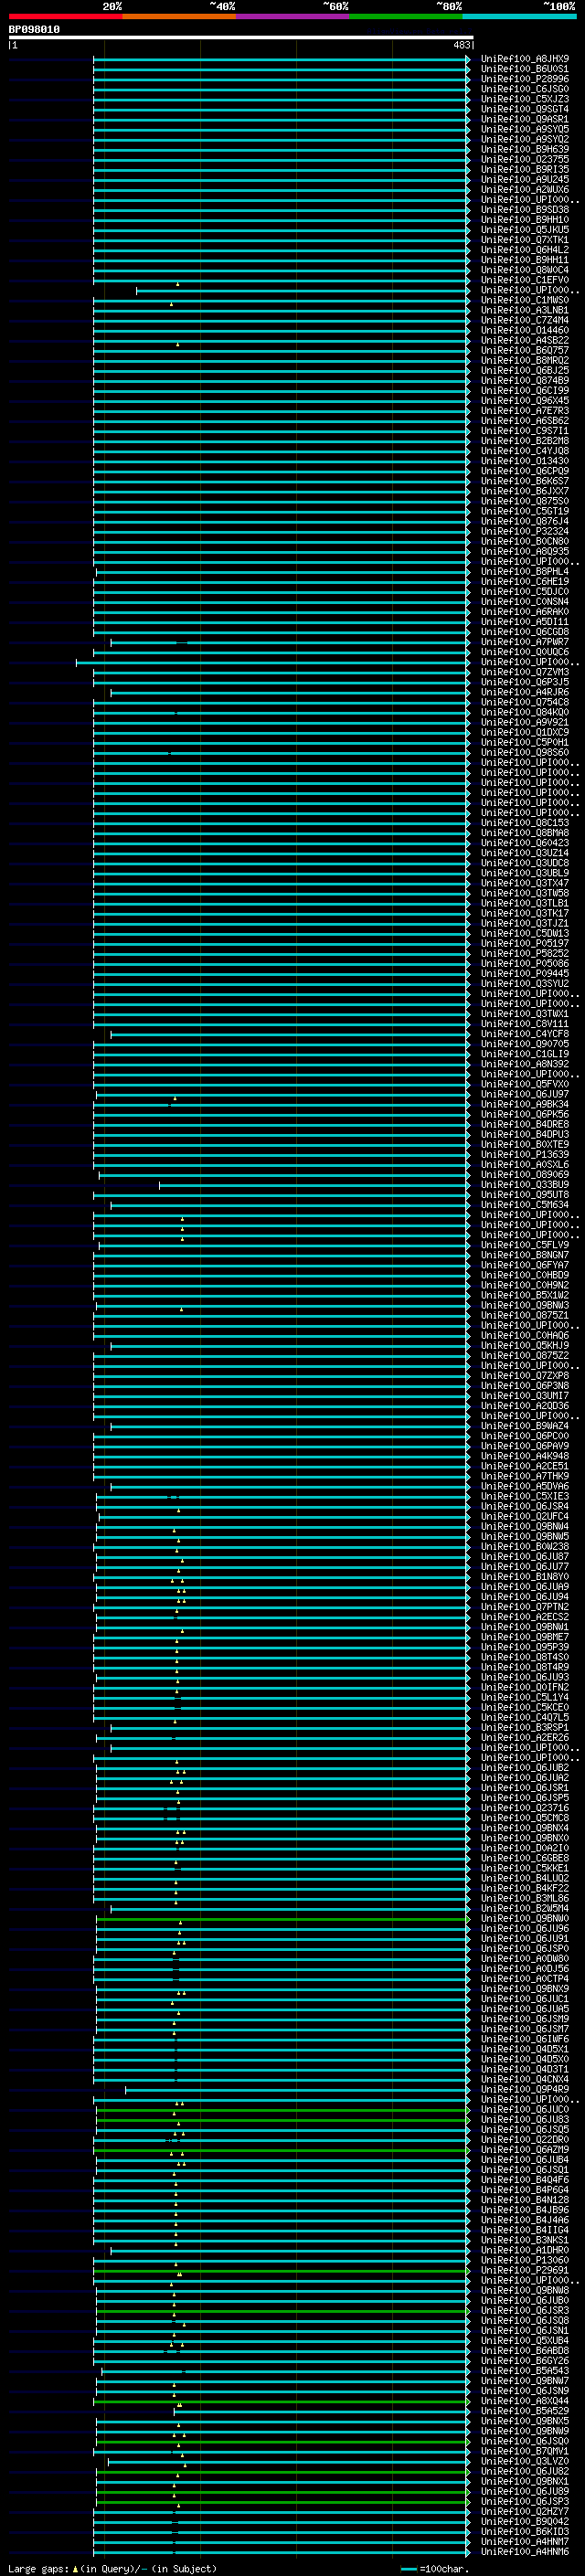Open hit UniRef100_Q3TJZ1

(525, 923)
